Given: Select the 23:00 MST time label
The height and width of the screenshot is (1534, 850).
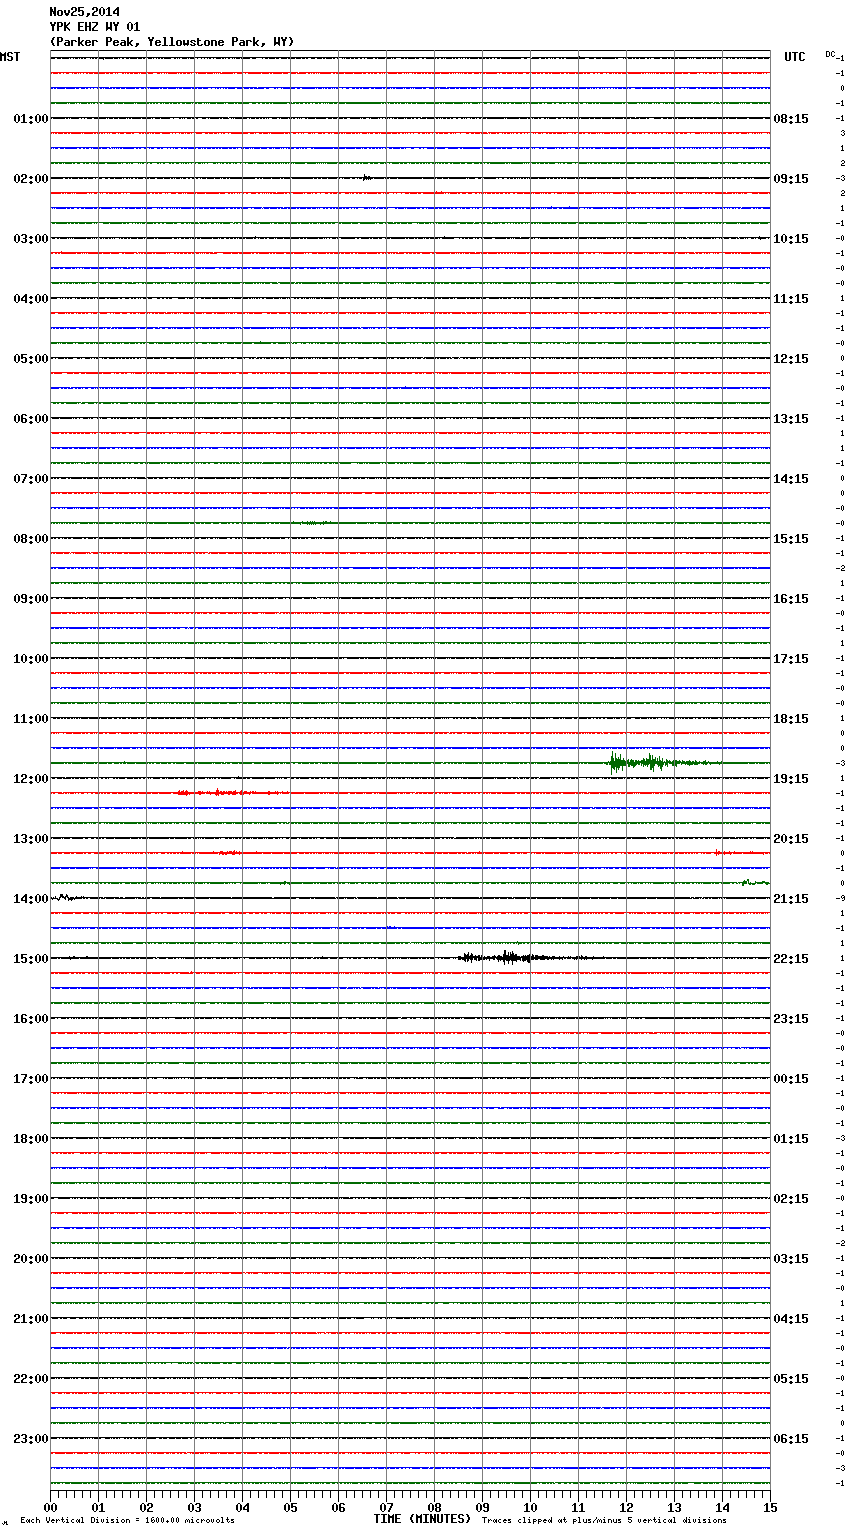Looking at the screenshot, I should click(30, 1439).
